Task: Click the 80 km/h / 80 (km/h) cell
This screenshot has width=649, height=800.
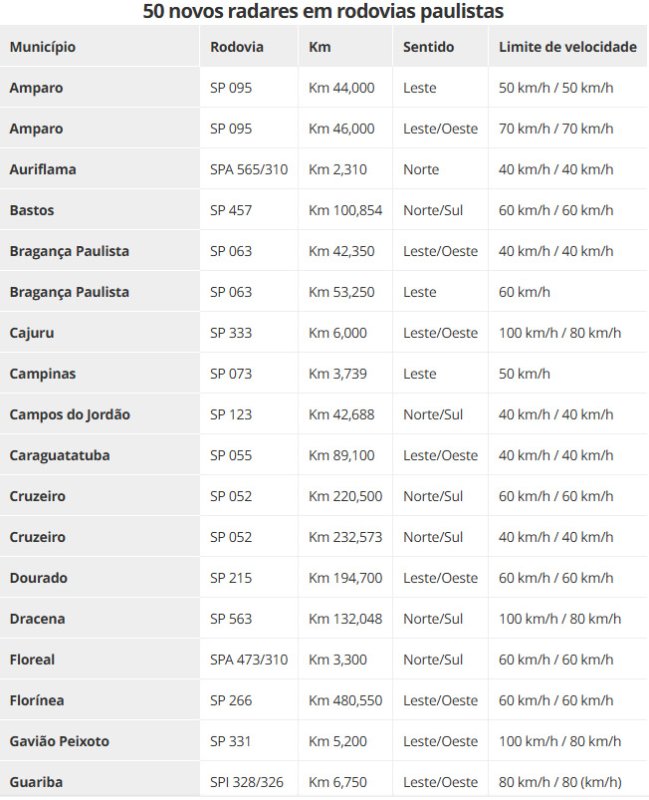Action: 559,782
